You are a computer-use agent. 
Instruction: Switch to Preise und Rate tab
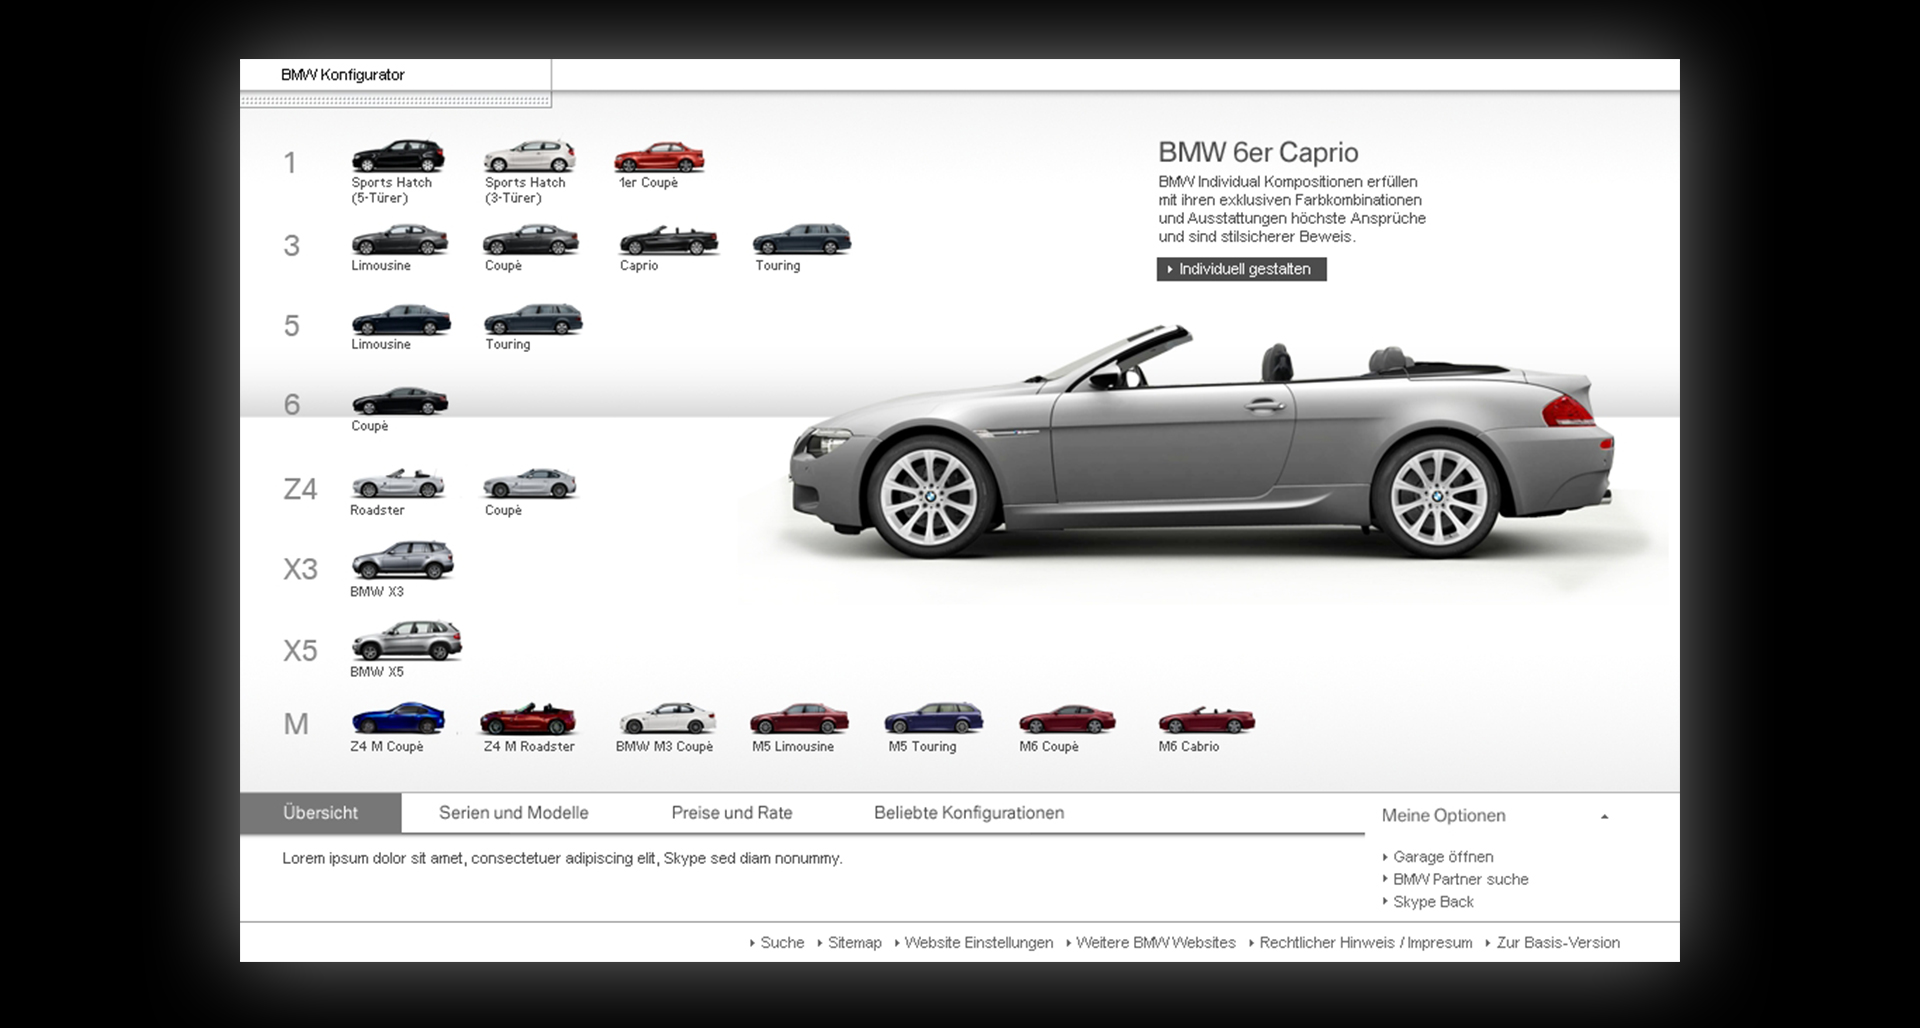pos(731,813)
